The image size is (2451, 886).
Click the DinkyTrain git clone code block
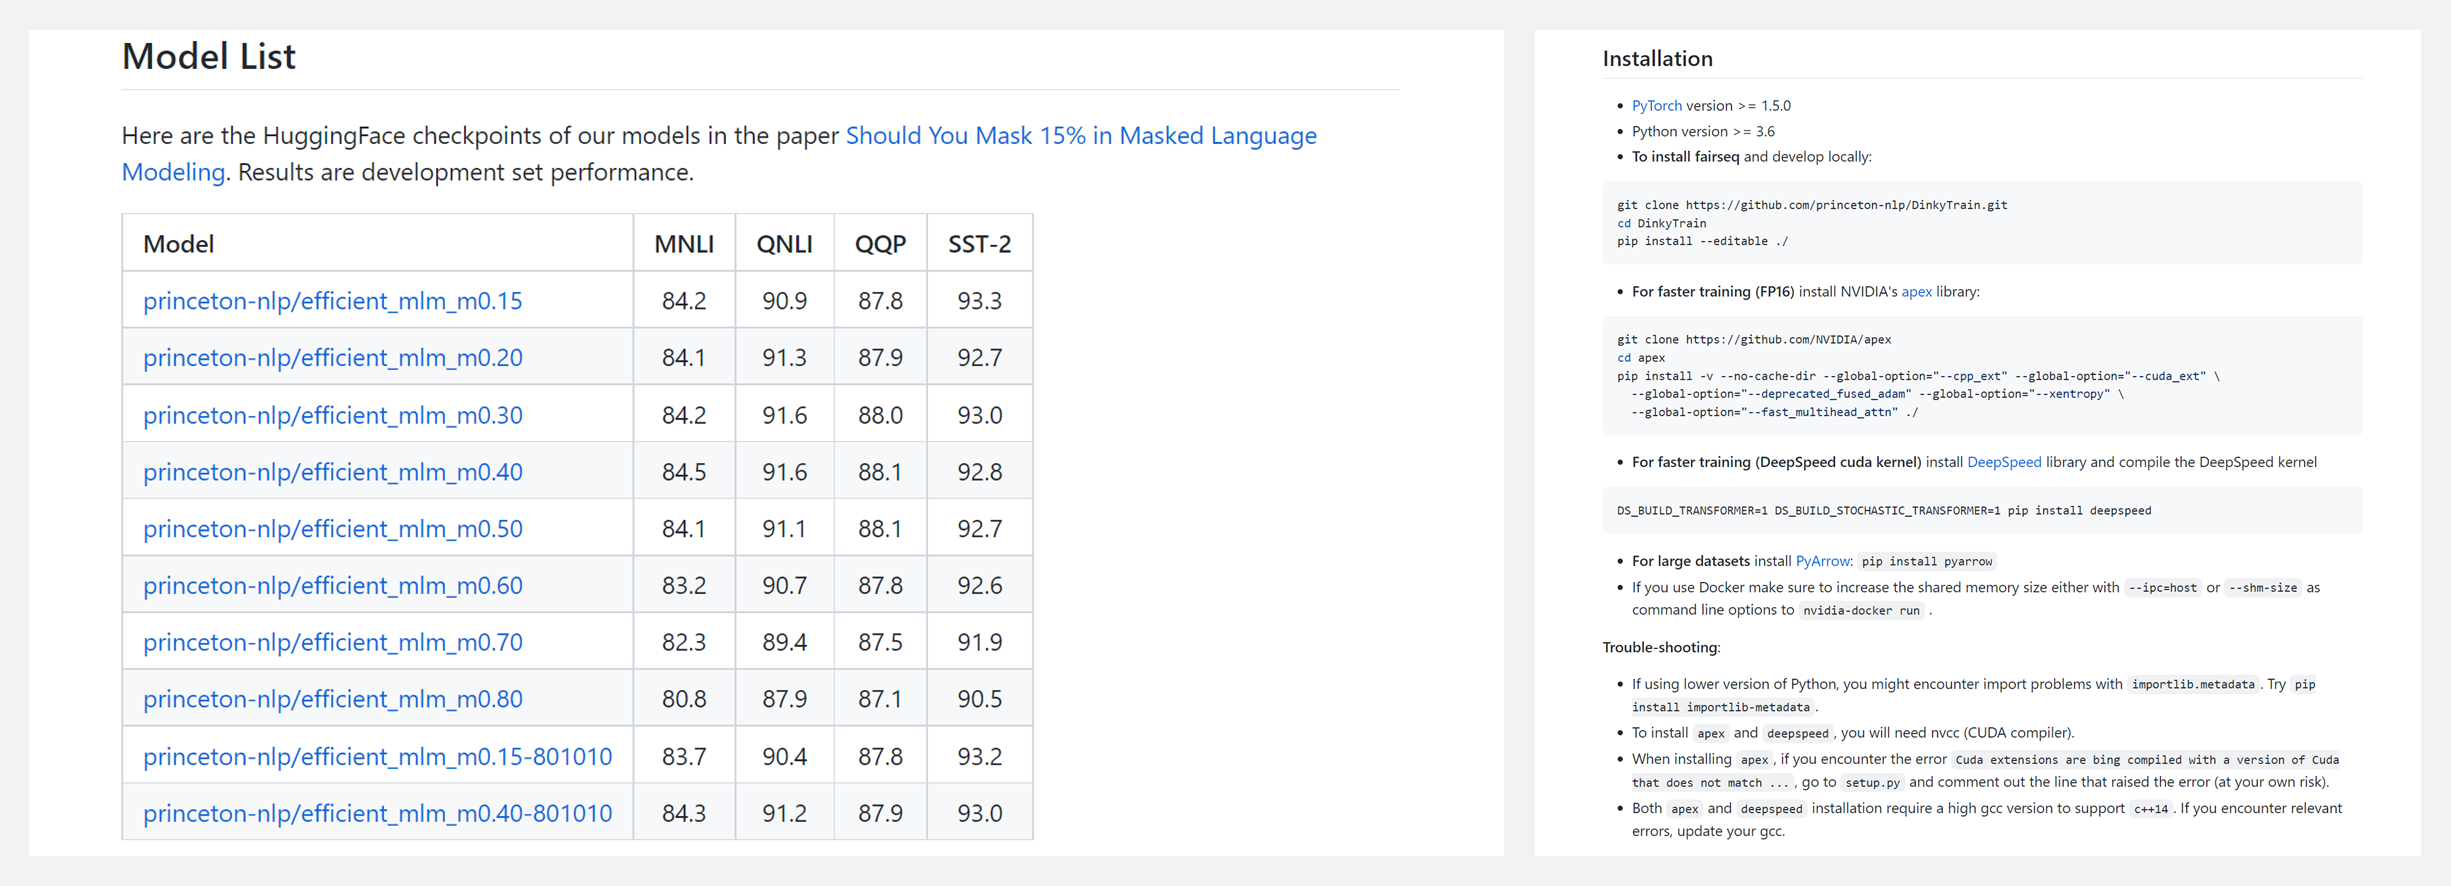click(1980, 223)
